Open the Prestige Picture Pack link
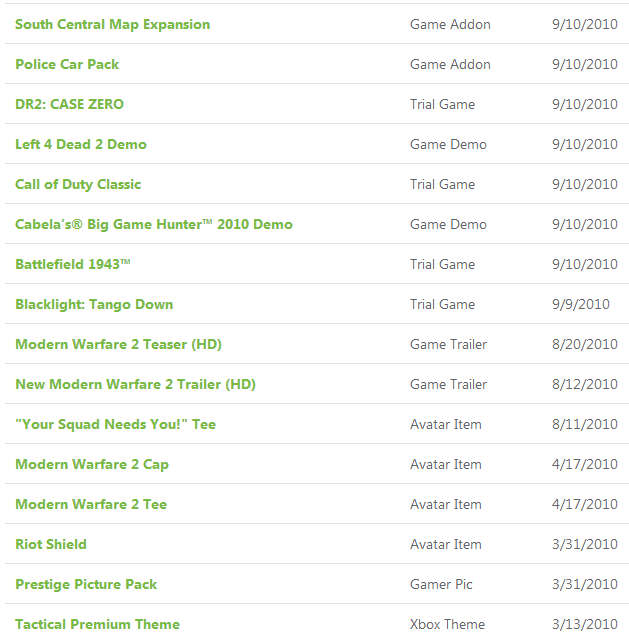The image size is (629, 641). (x=86, y=584)
